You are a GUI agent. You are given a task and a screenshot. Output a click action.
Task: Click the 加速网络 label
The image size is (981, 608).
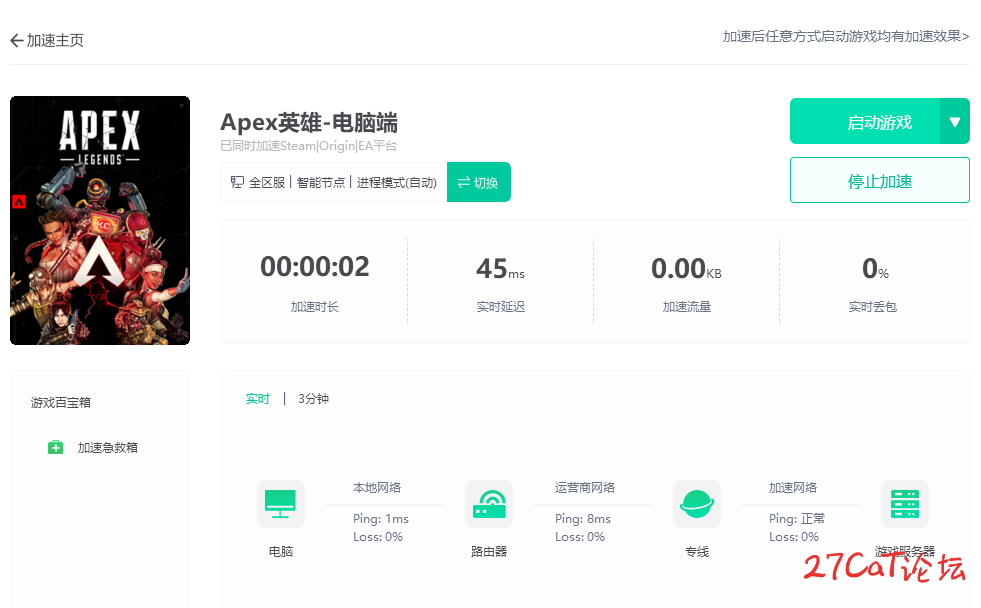[x=793, y=487]
